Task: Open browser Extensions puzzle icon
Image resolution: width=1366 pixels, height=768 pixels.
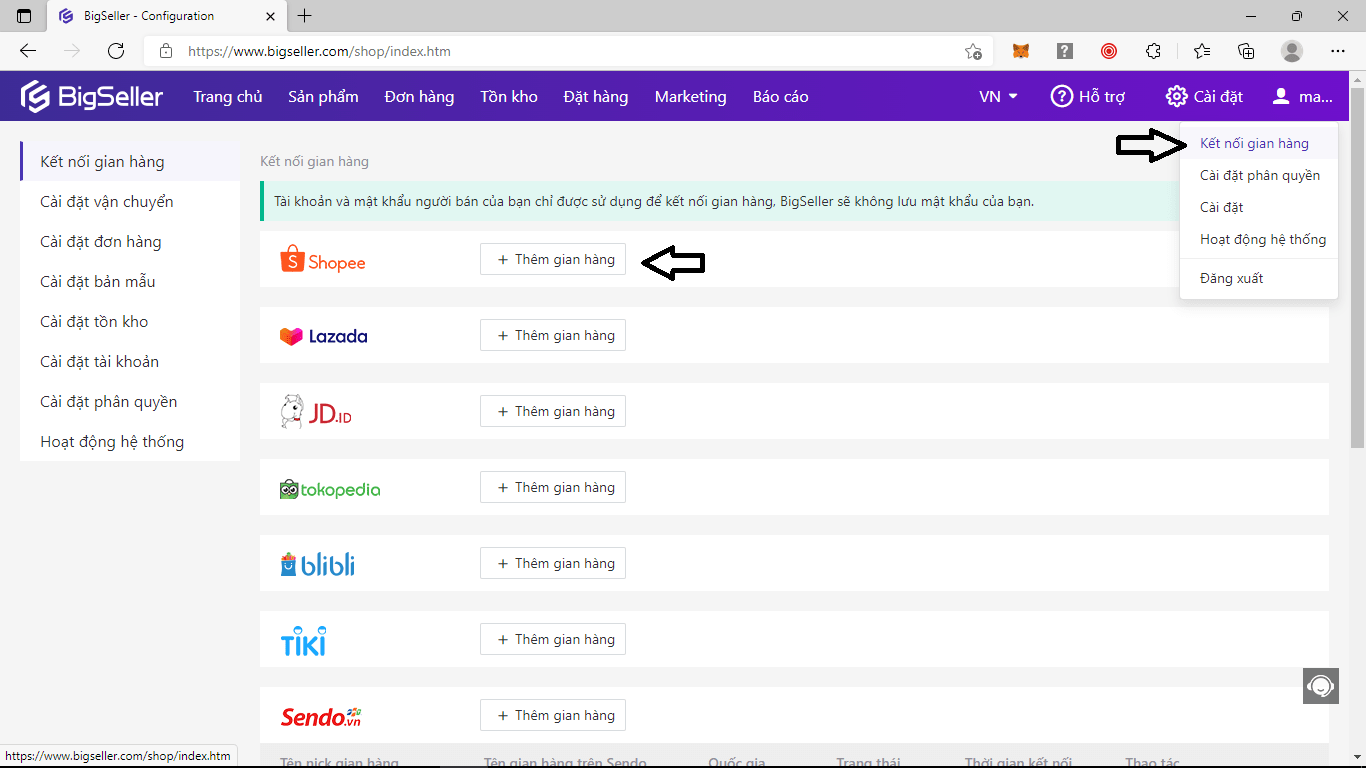Action: pos(1153,51)
